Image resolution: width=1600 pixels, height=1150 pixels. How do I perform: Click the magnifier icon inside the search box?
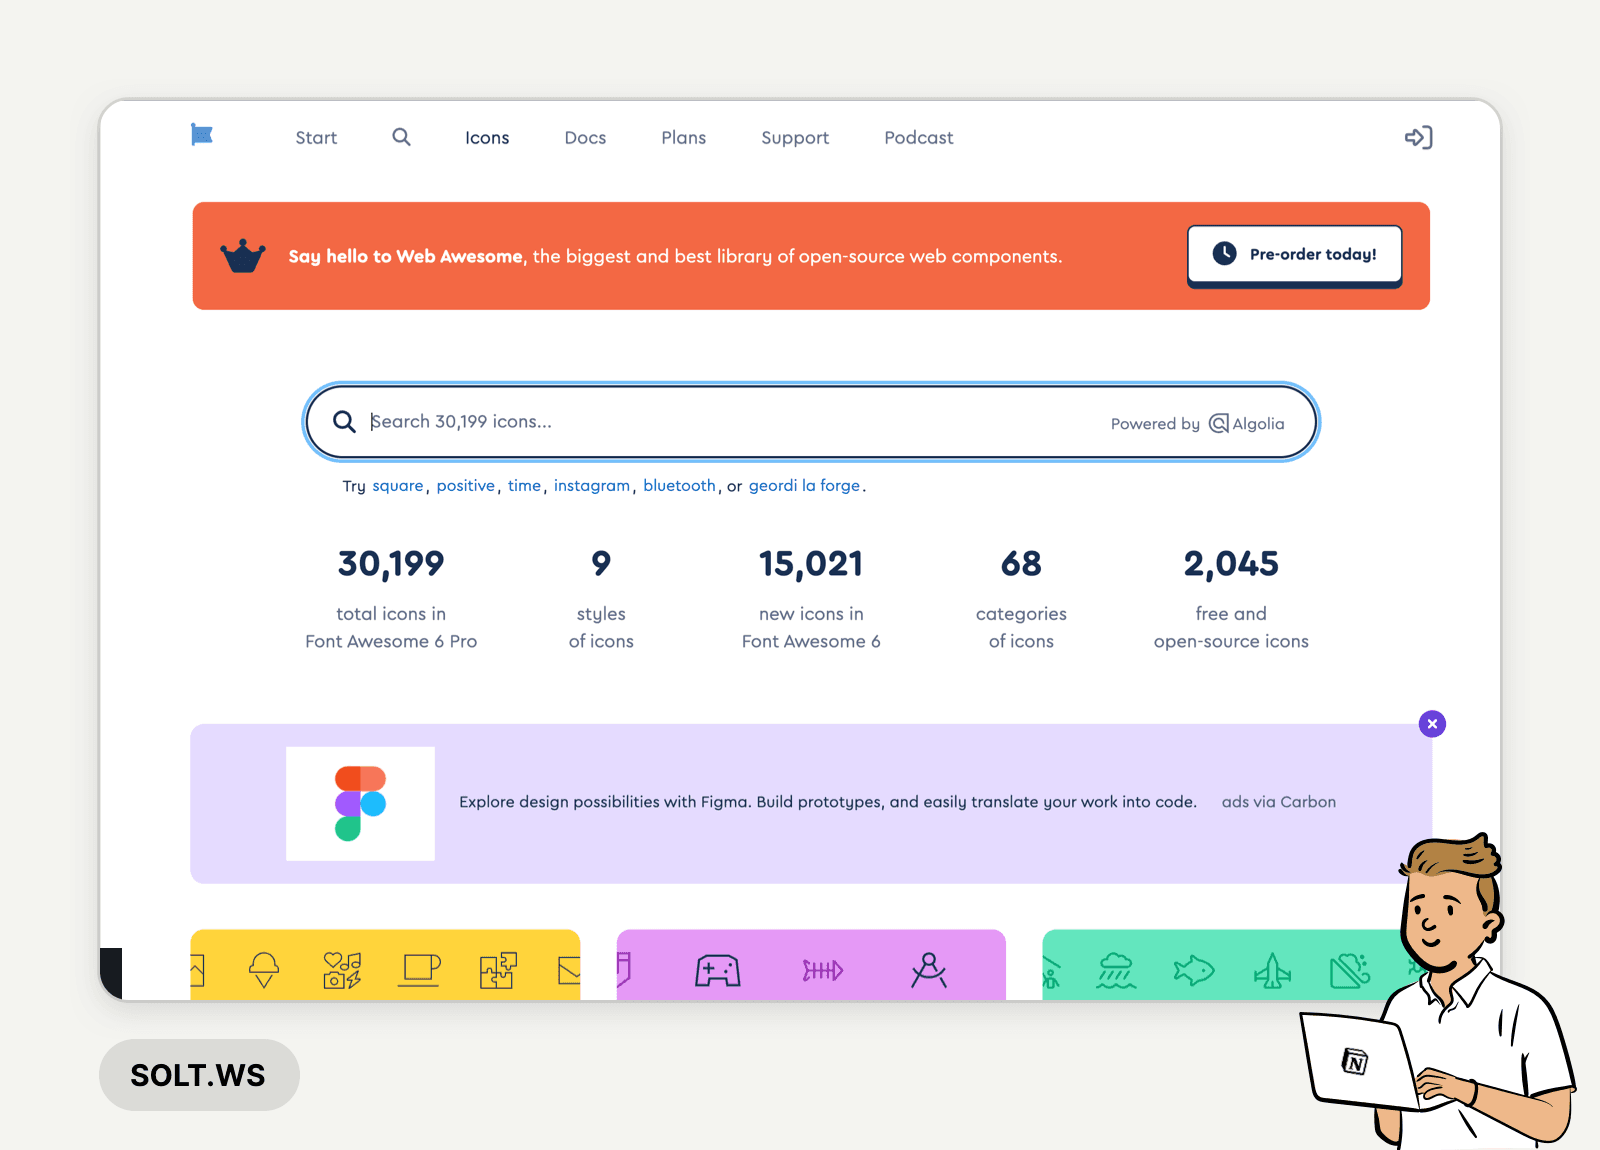pyautogui.click(x=344, y=422)
